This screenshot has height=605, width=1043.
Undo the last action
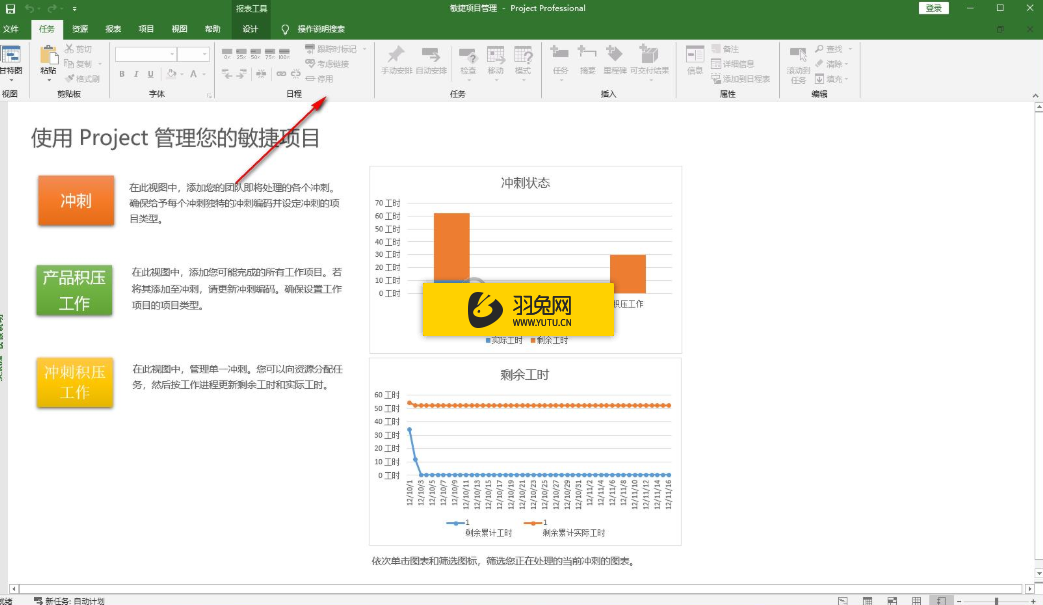pyautogui.click(x=29, y=9)
